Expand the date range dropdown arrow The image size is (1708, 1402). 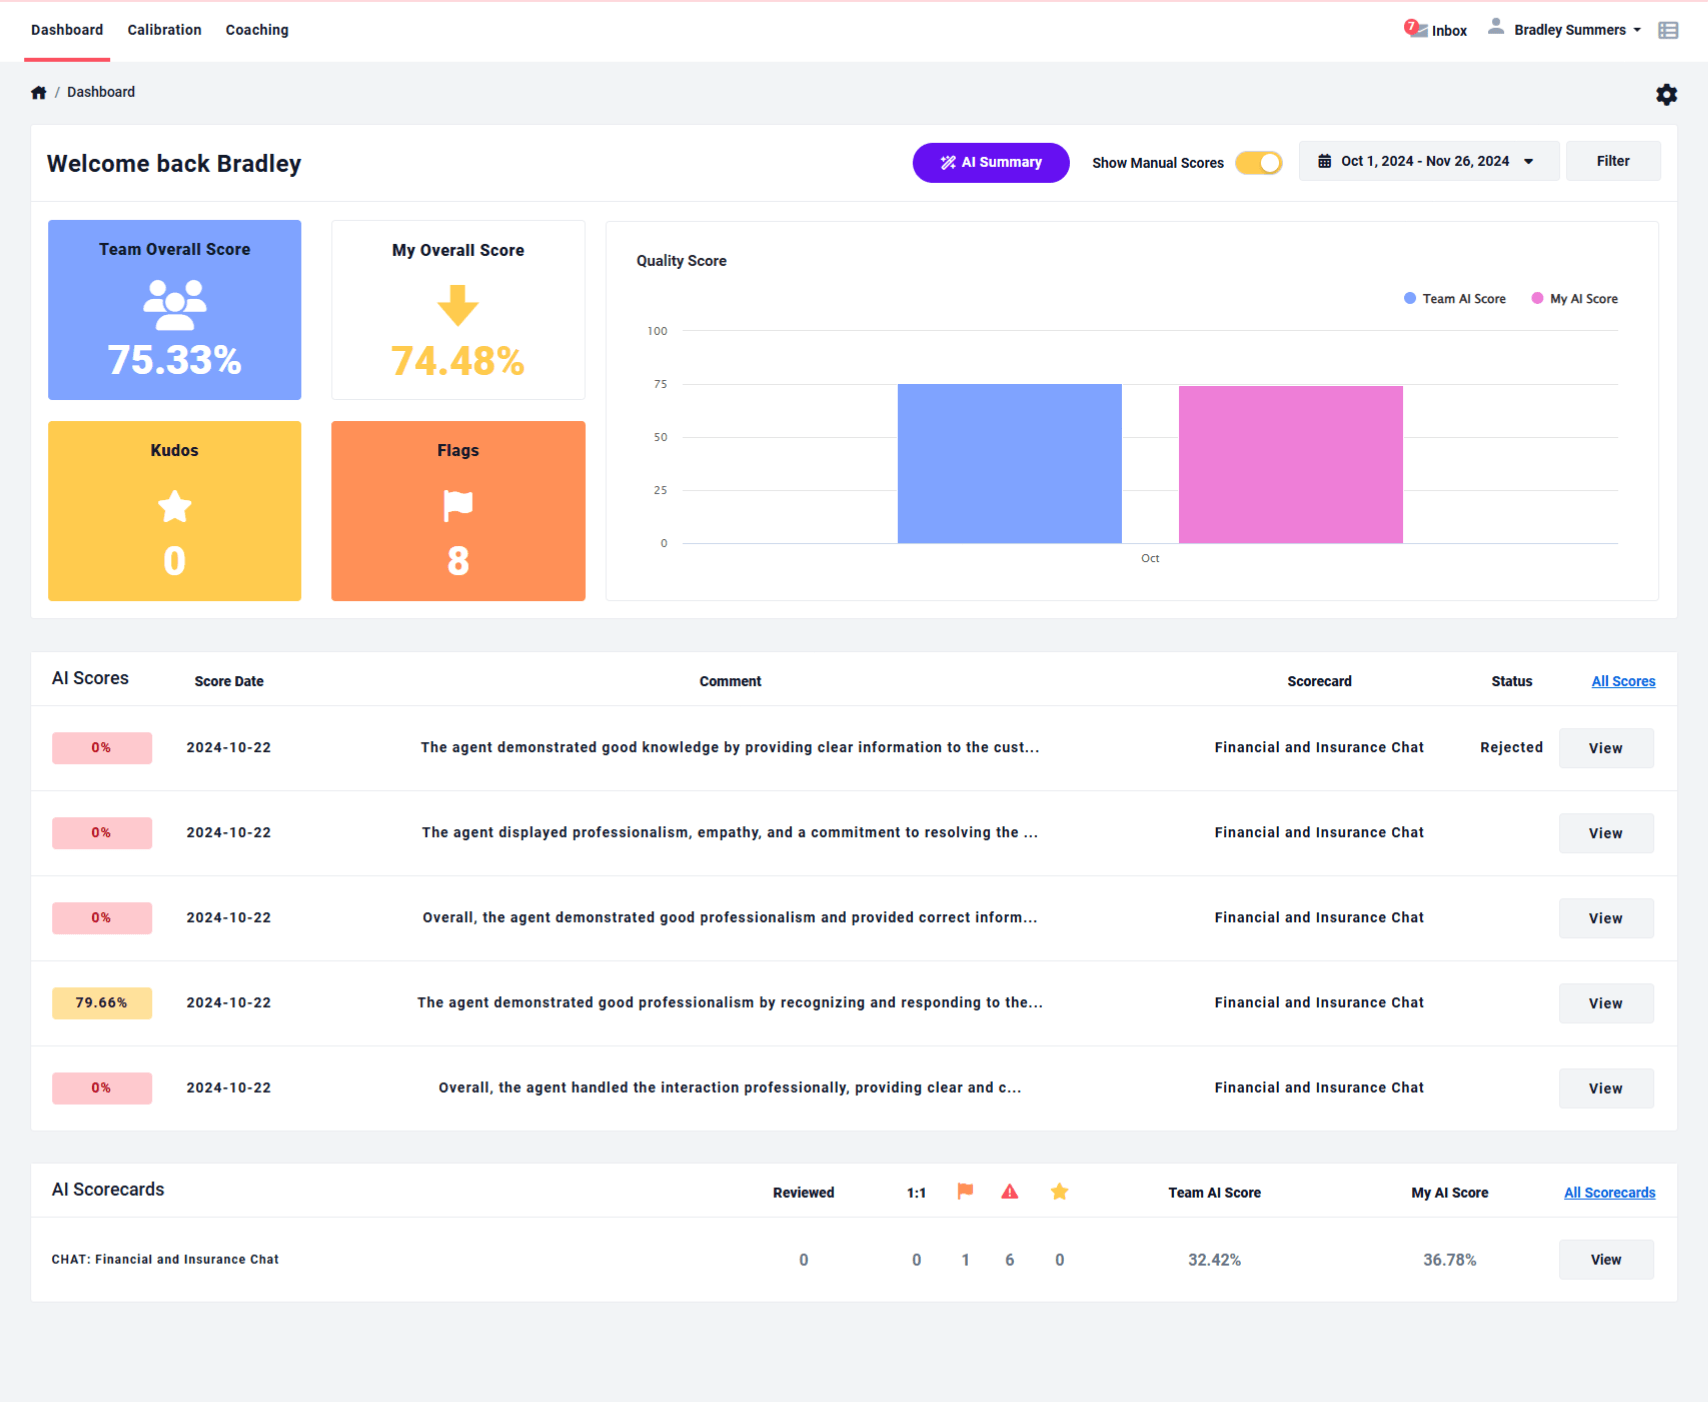(1528, 161)
